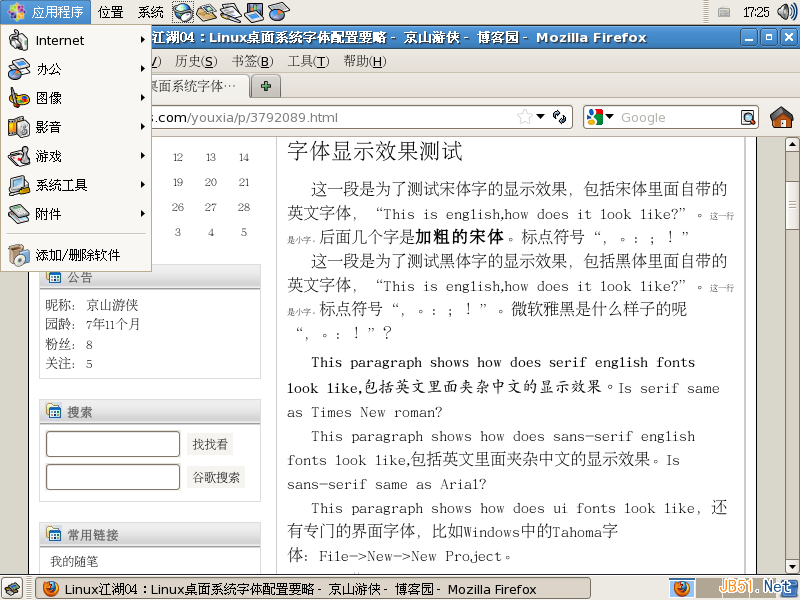The width and height of the screenshot is (800, 600).
Task: Click the page scrollbar up arrow
Action: 791,144
